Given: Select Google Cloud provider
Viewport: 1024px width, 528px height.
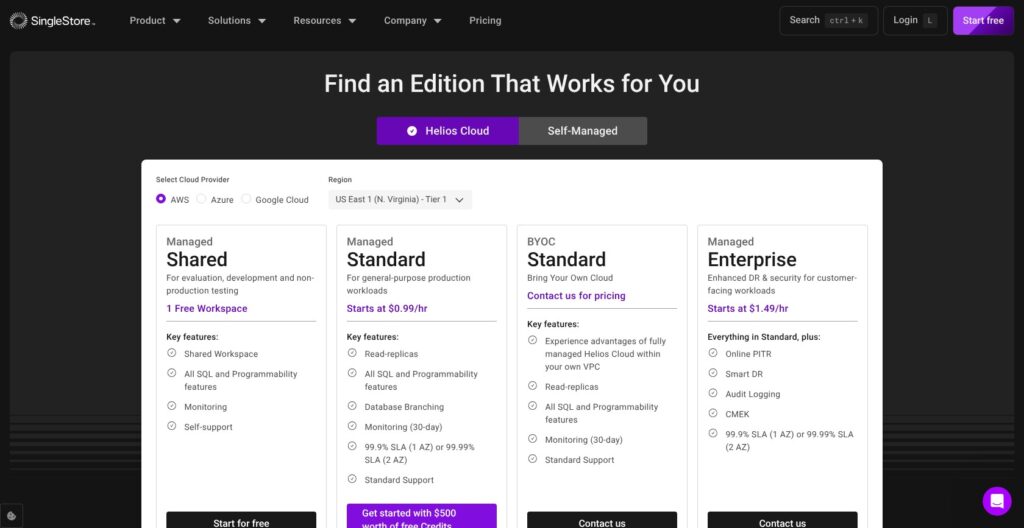Looking at the screenshot, I should coord(246,199).
